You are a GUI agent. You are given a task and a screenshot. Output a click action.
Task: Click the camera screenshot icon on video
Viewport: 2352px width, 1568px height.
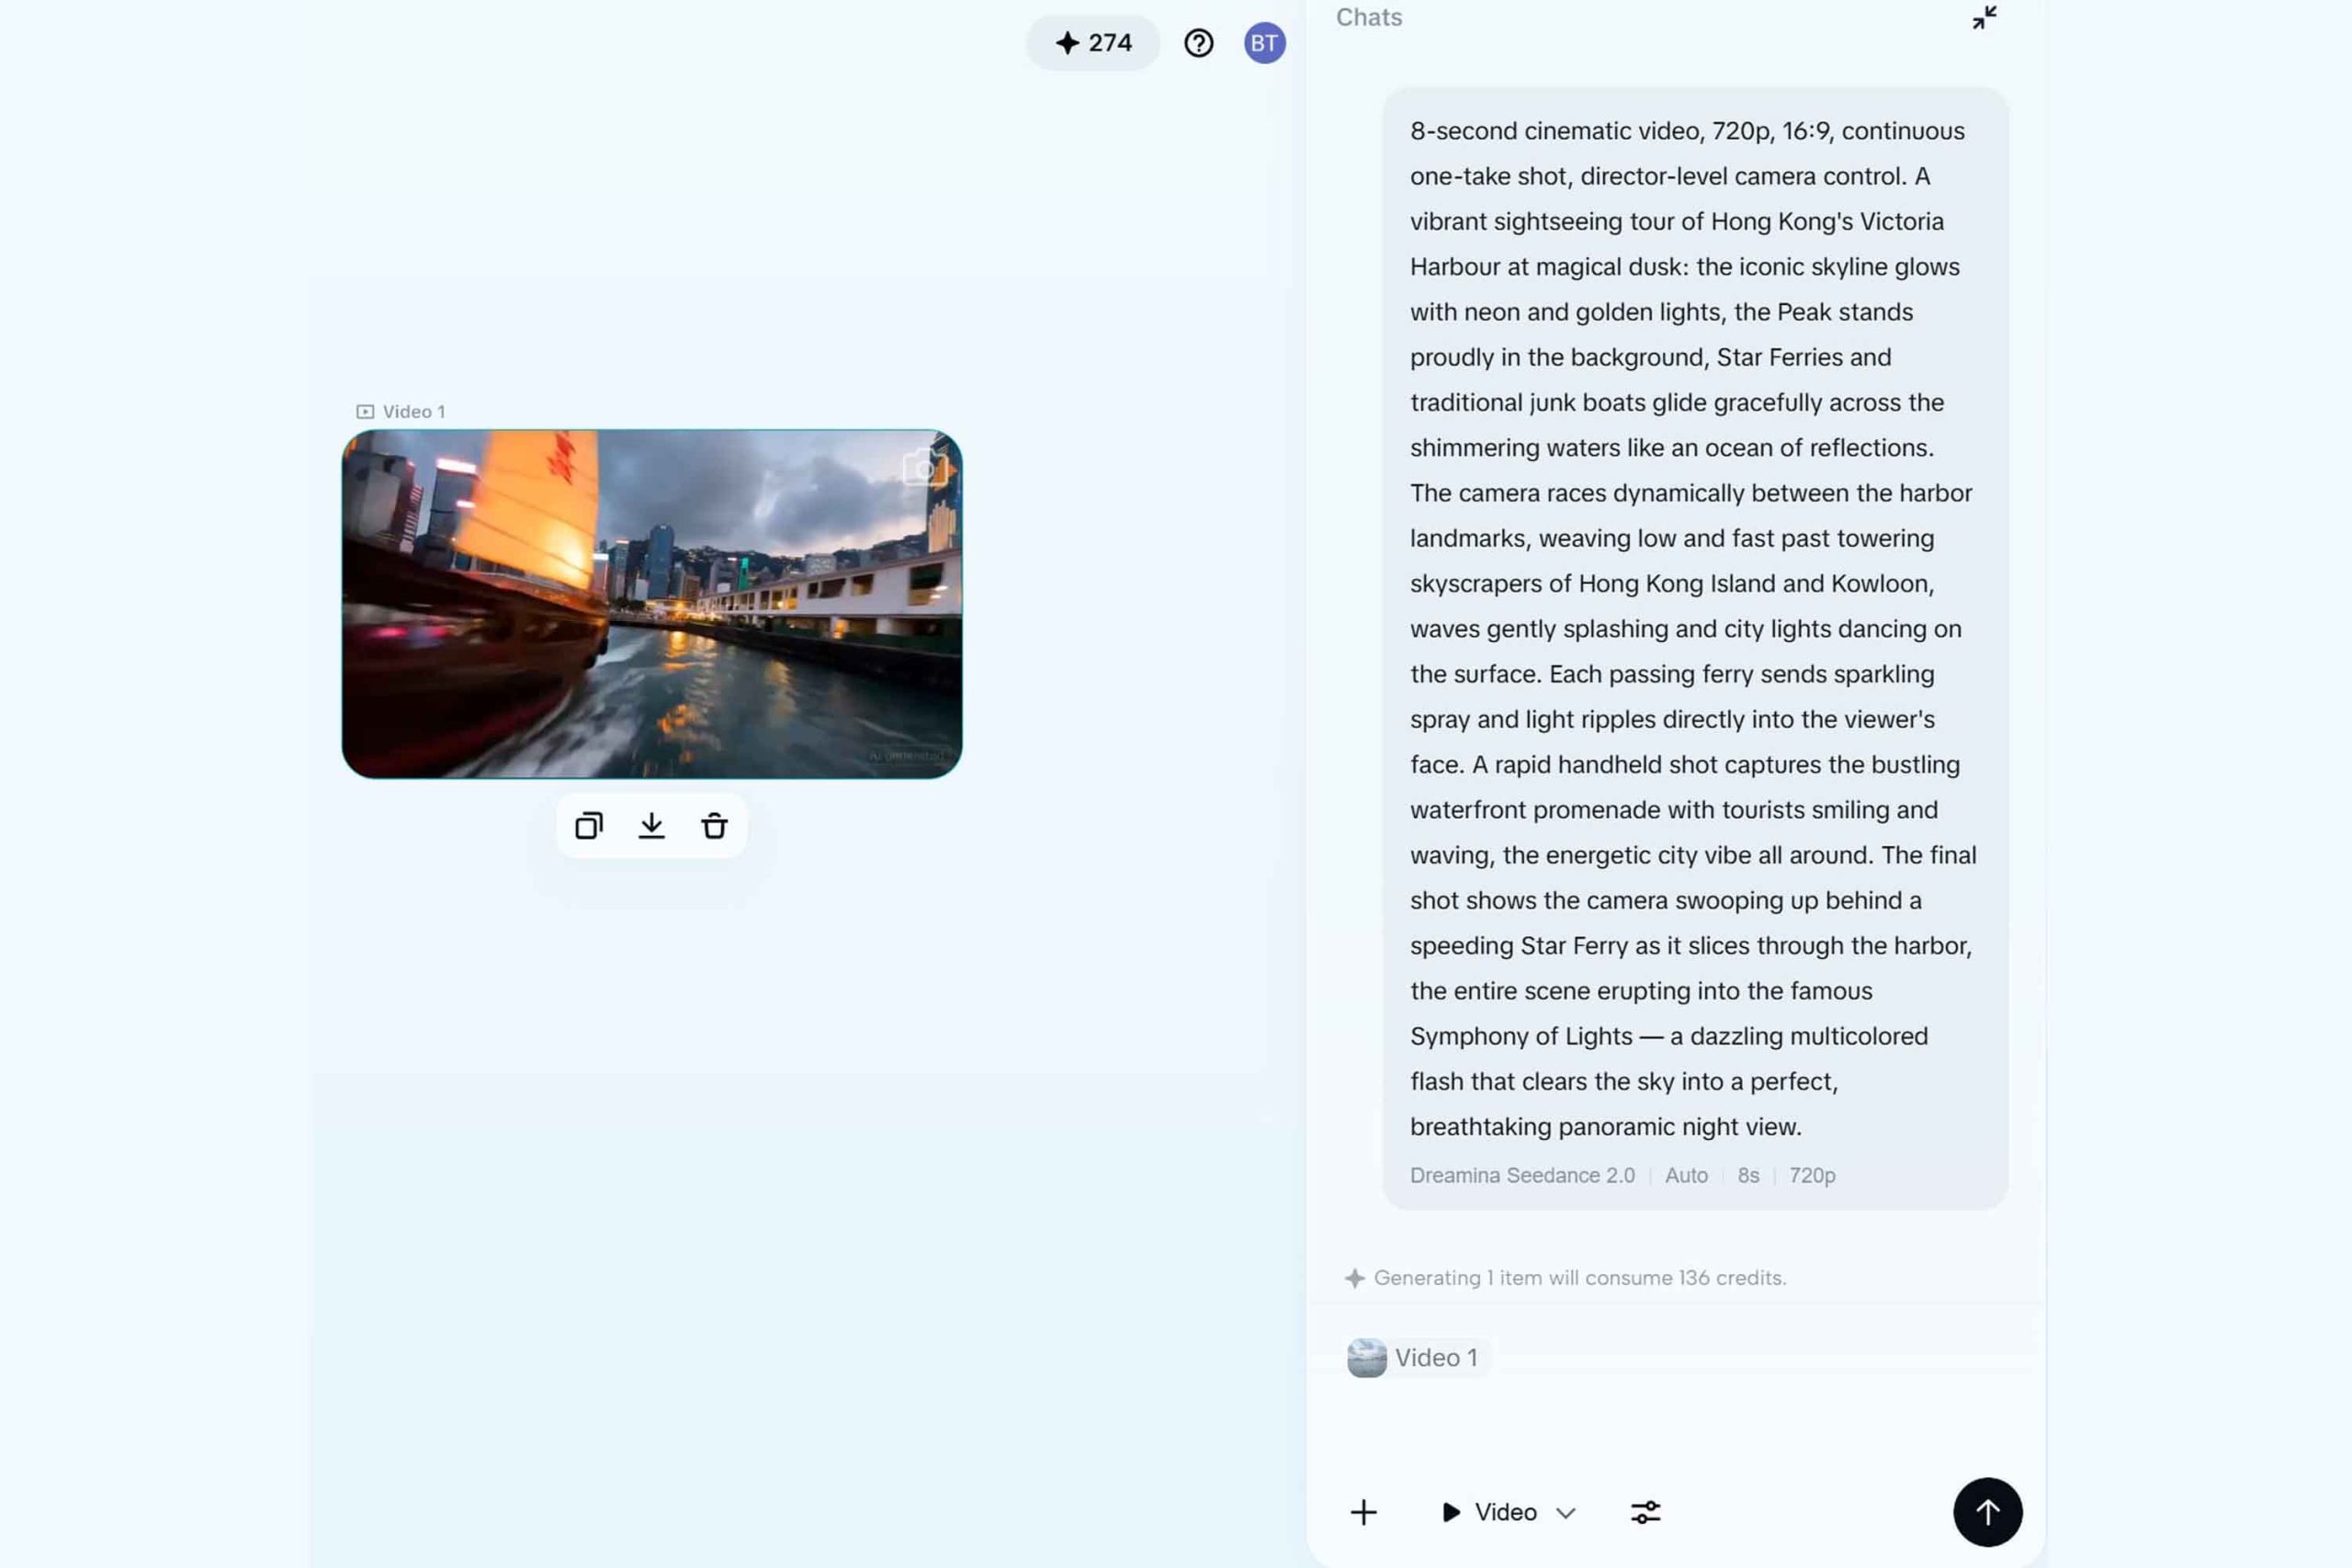click(x=924, y=468)
